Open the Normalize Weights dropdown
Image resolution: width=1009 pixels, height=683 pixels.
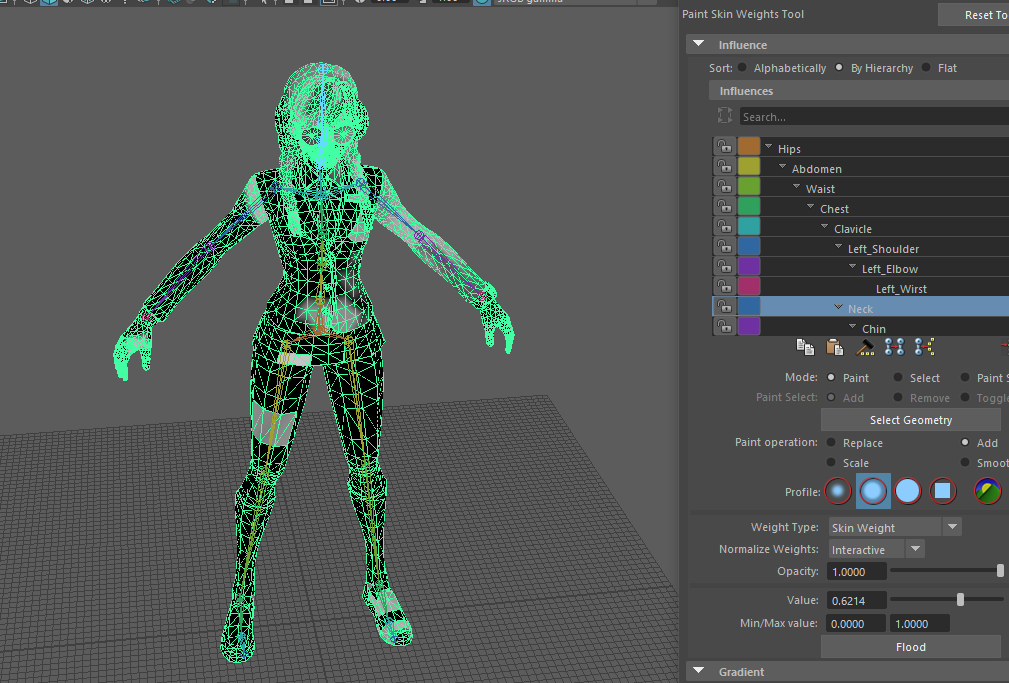916,549
